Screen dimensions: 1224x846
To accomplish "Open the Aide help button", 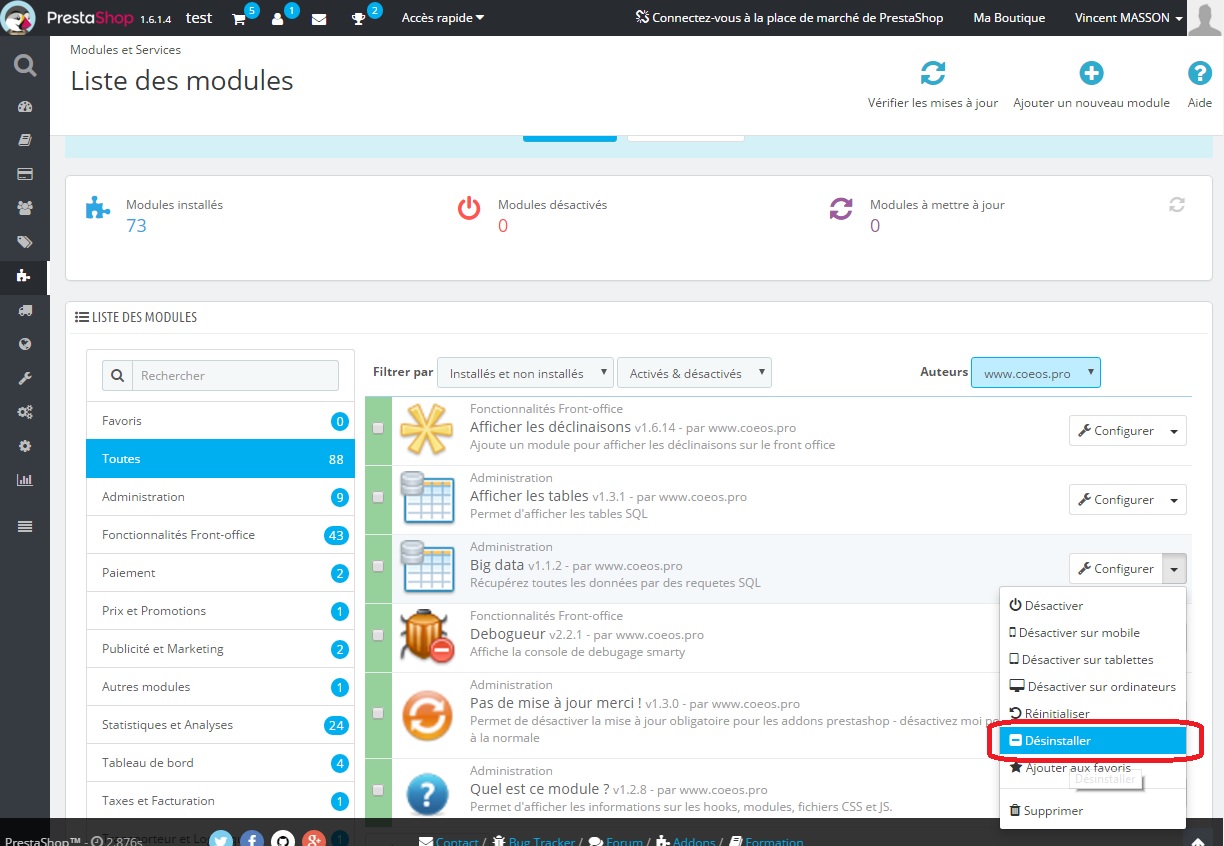I will (1199, 85).
